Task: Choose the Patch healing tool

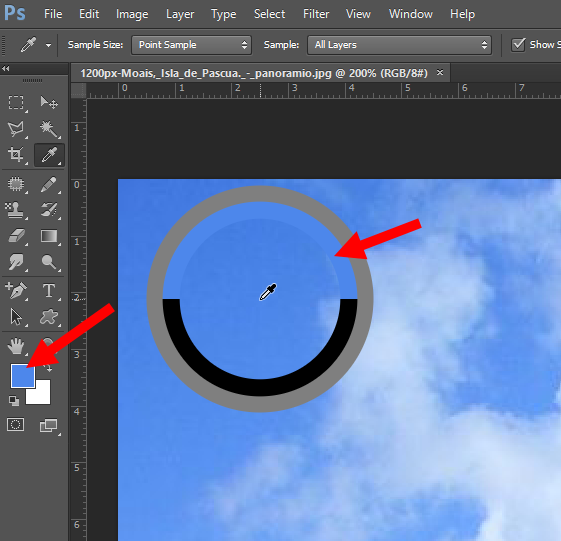Action: coord(16,184)
